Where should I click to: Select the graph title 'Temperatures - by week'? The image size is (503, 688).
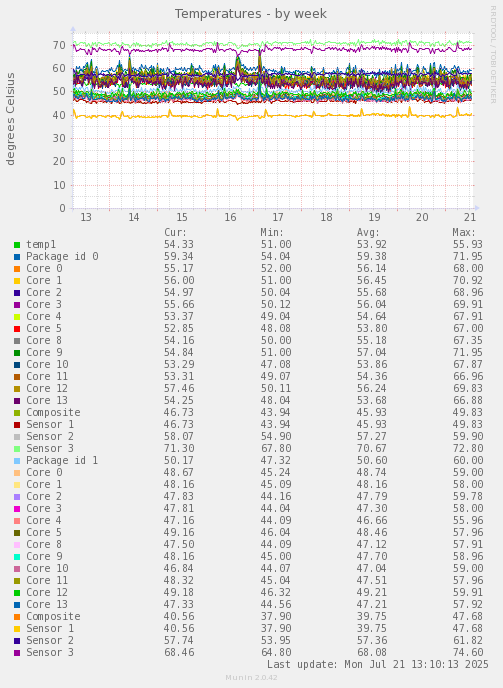click(251, 14)
